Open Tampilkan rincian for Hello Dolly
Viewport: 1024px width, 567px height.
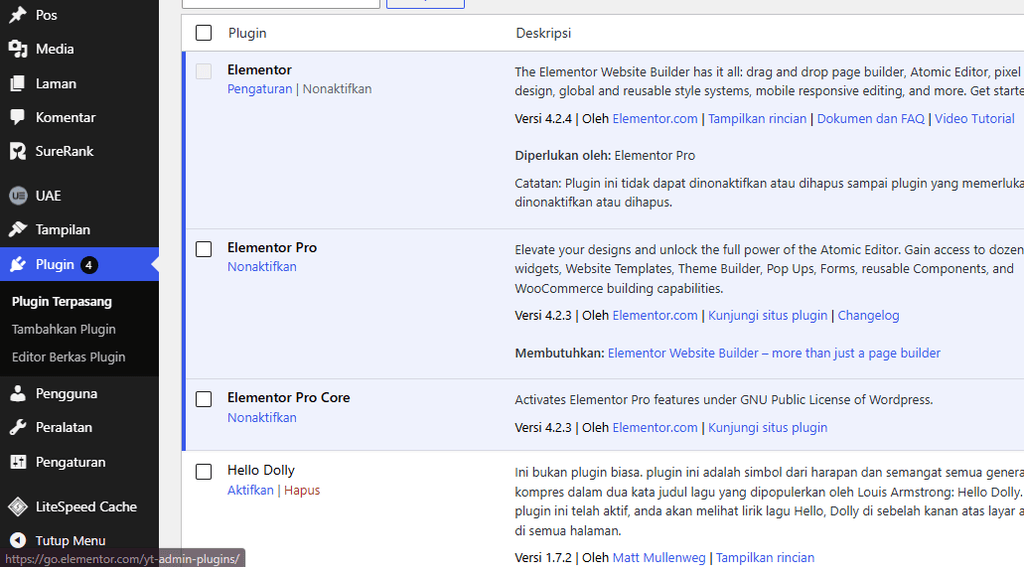[x=765, y=558]
